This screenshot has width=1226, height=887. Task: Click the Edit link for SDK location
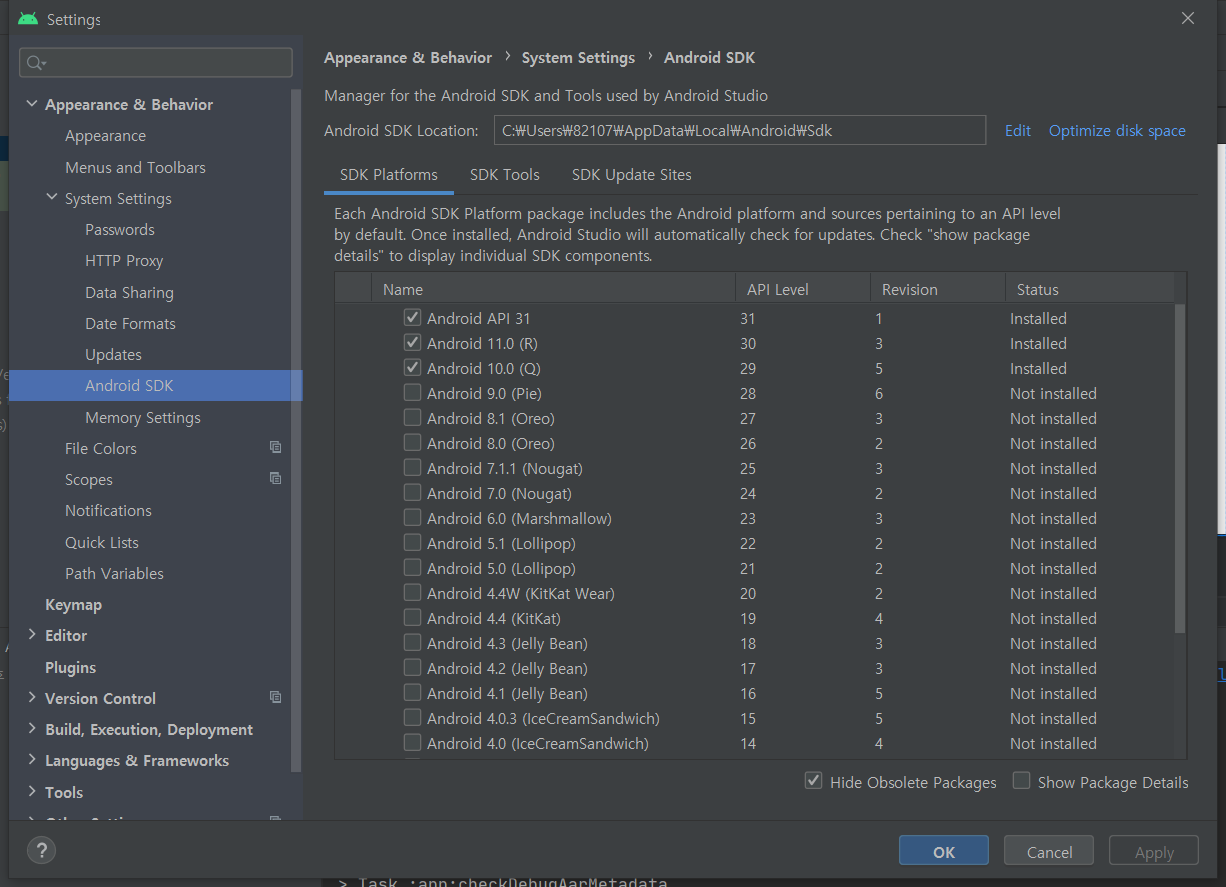point(1018,131)
